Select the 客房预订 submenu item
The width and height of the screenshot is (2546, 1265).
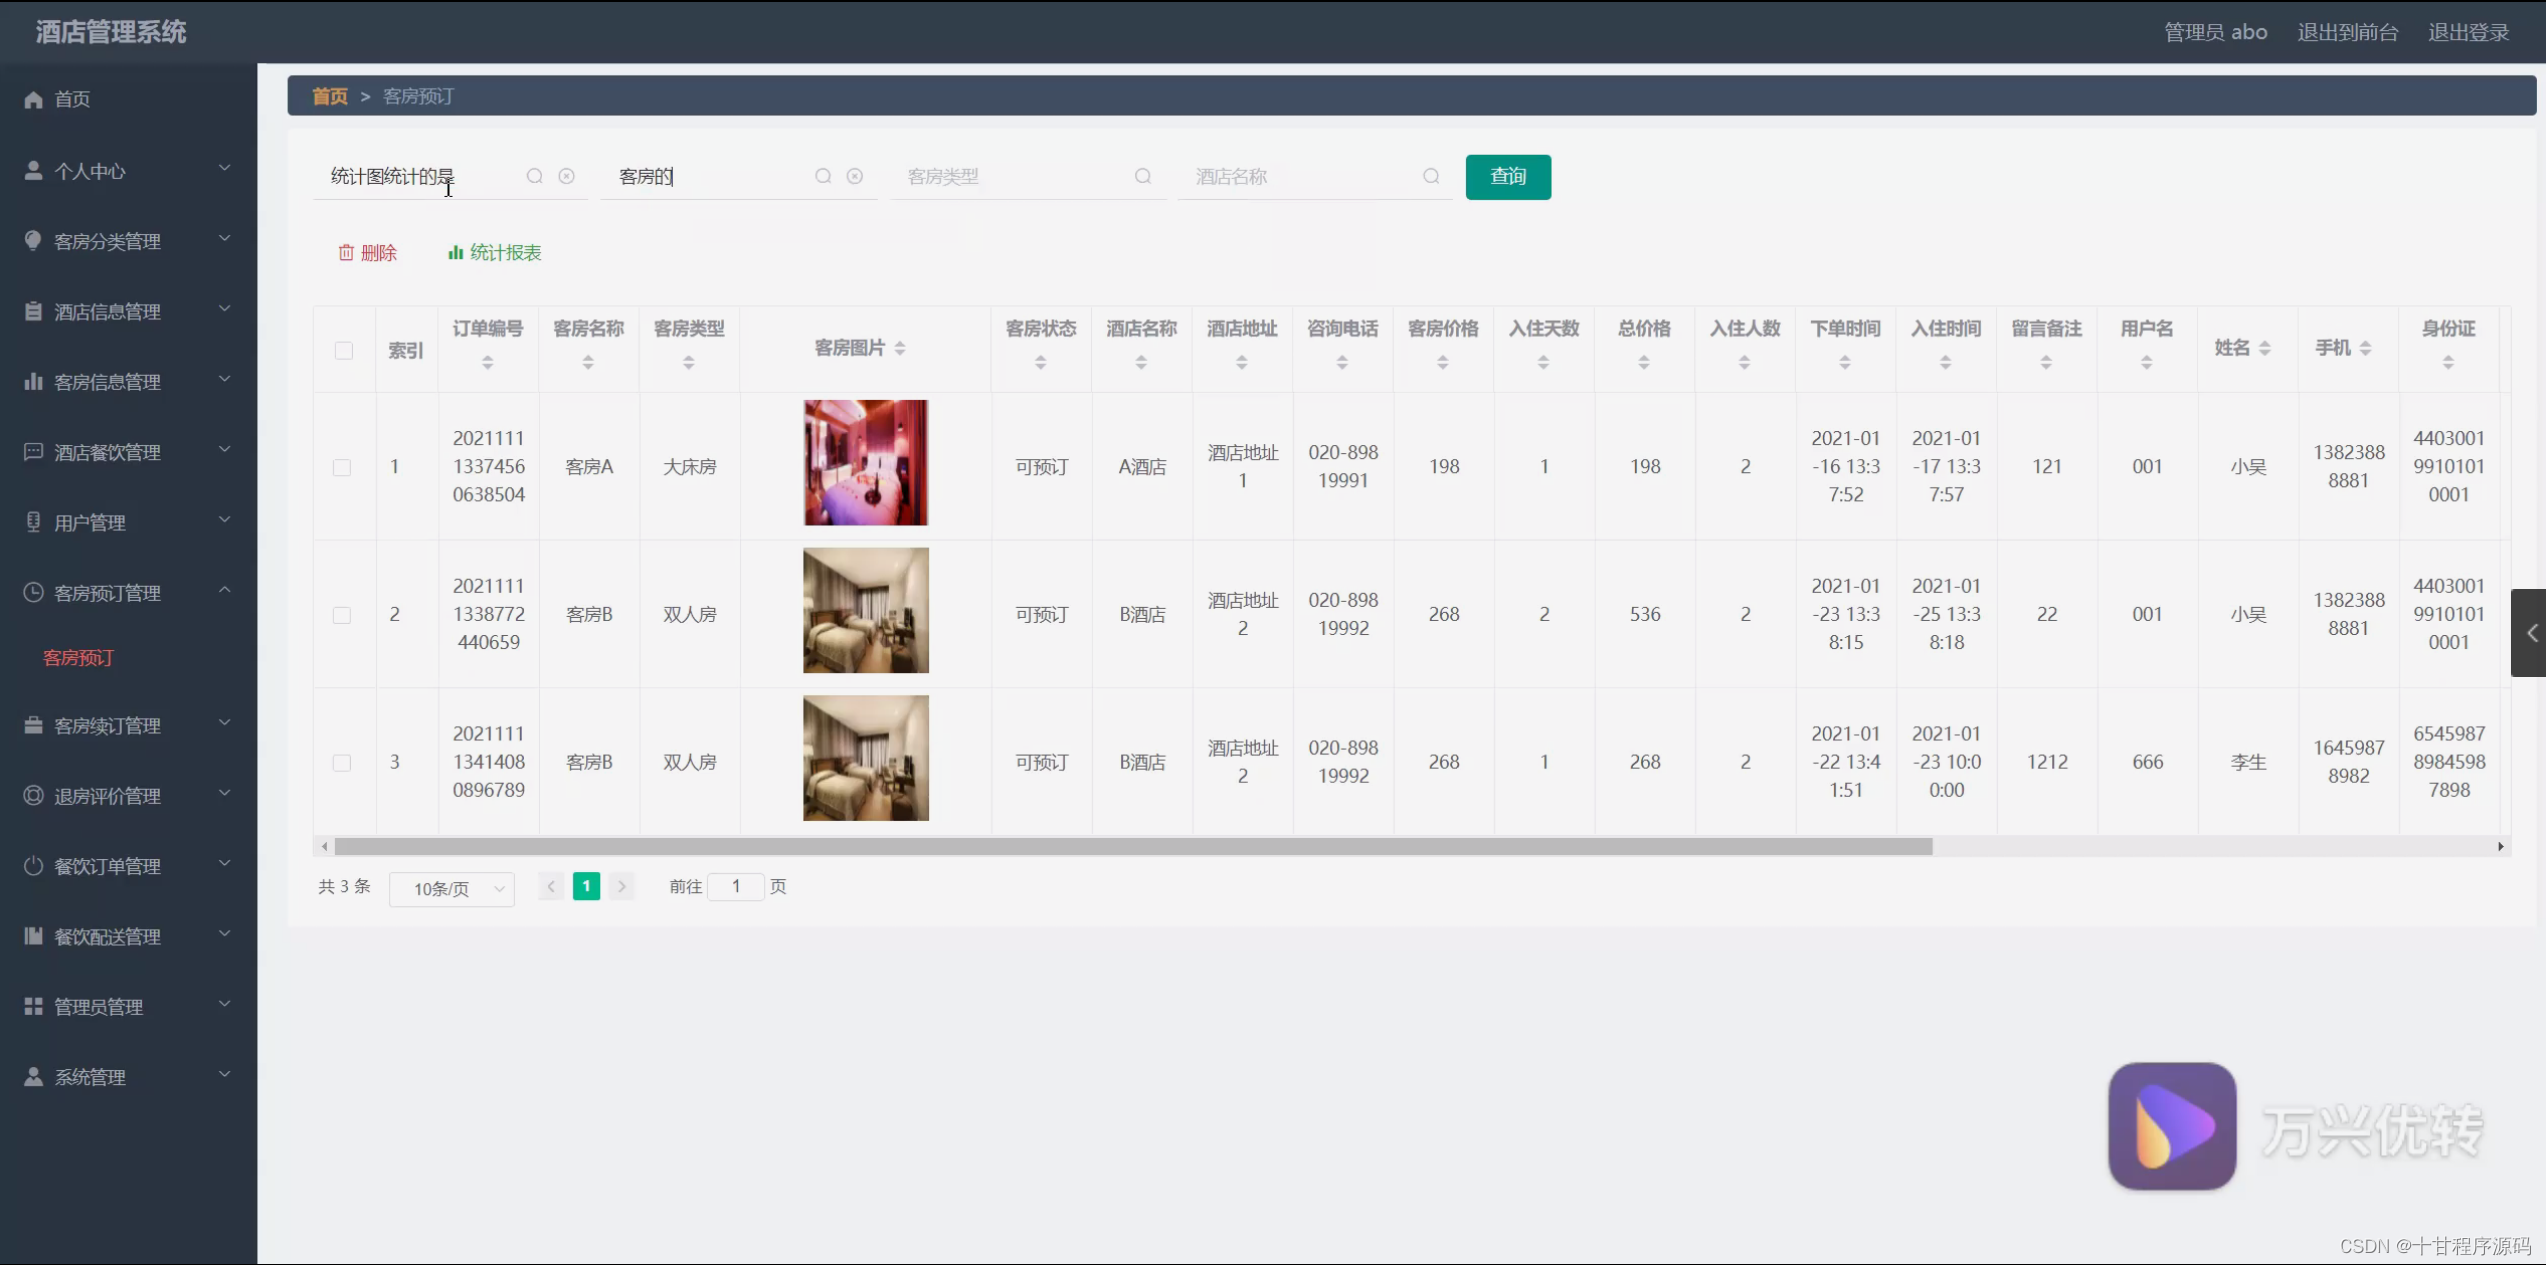coord(78,658)
